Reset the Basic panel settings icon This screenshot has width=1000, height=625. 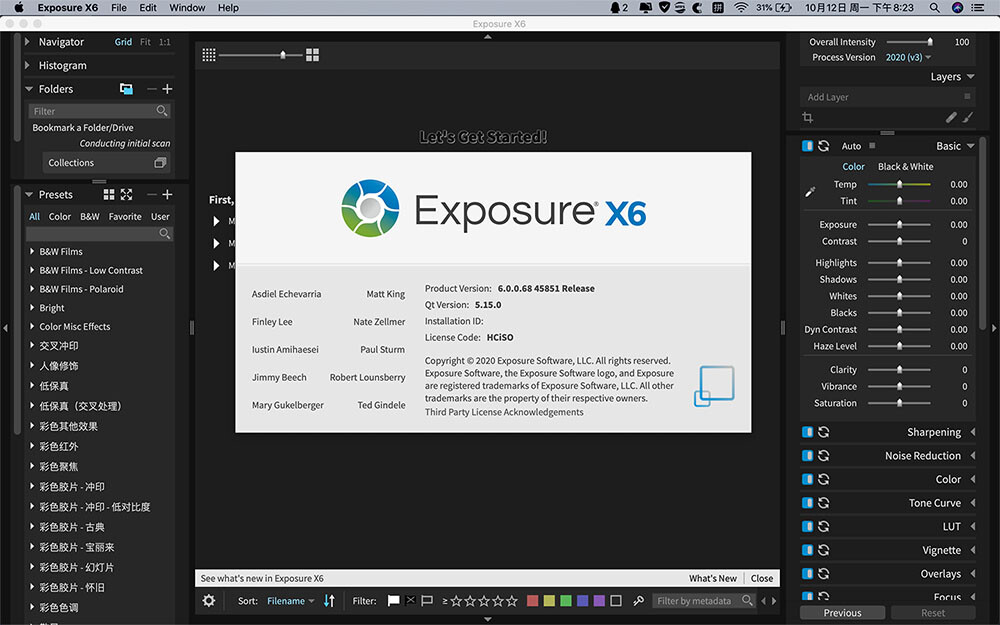coord(823,146)
